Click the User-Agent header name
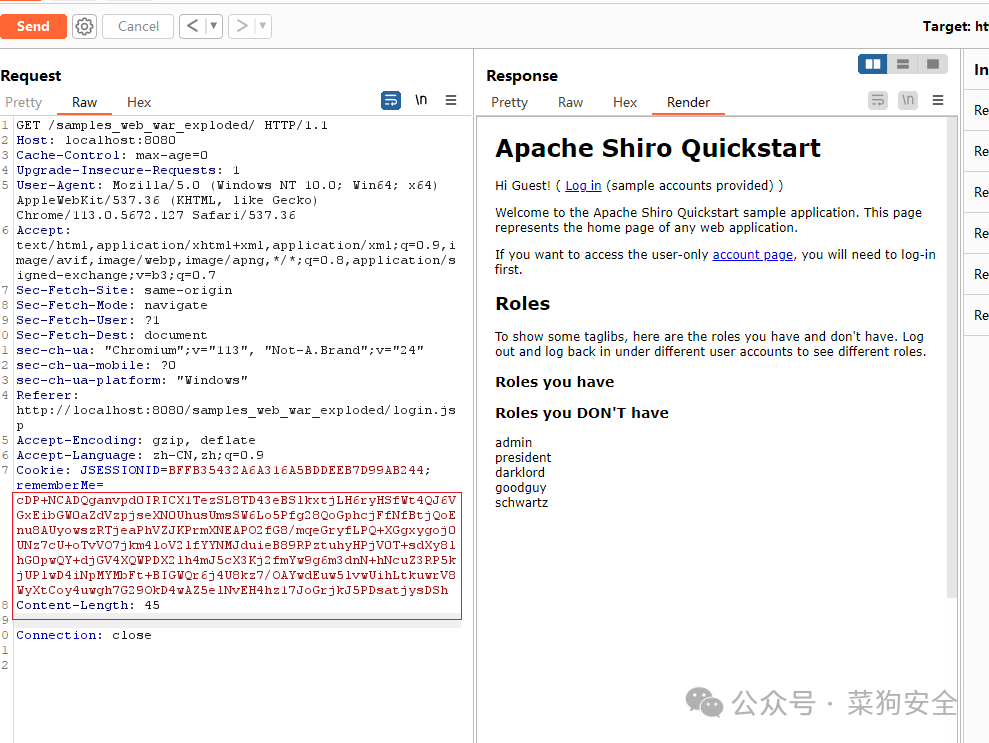This screenshot has width=989, height=743. click(59, 185)
